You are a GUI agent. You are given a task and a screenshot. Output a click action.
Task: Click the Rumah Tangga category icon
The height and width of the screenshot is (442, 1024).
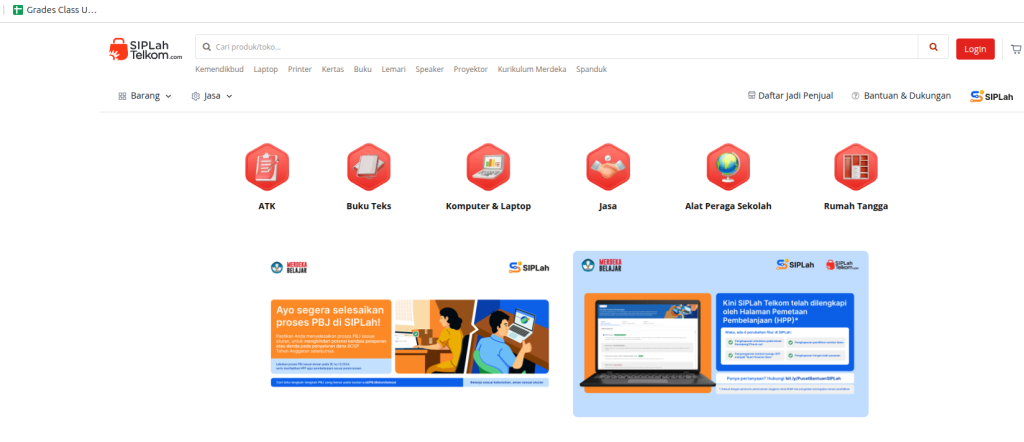[856, 166]
